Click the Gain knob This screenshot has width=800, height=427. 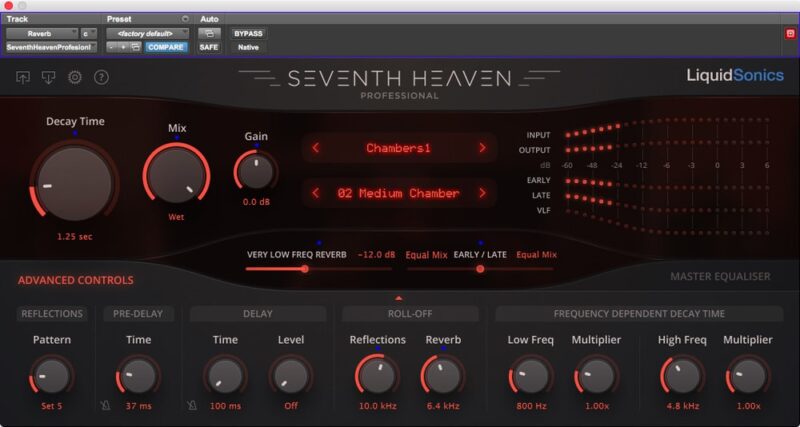click(x=256, y=172)
